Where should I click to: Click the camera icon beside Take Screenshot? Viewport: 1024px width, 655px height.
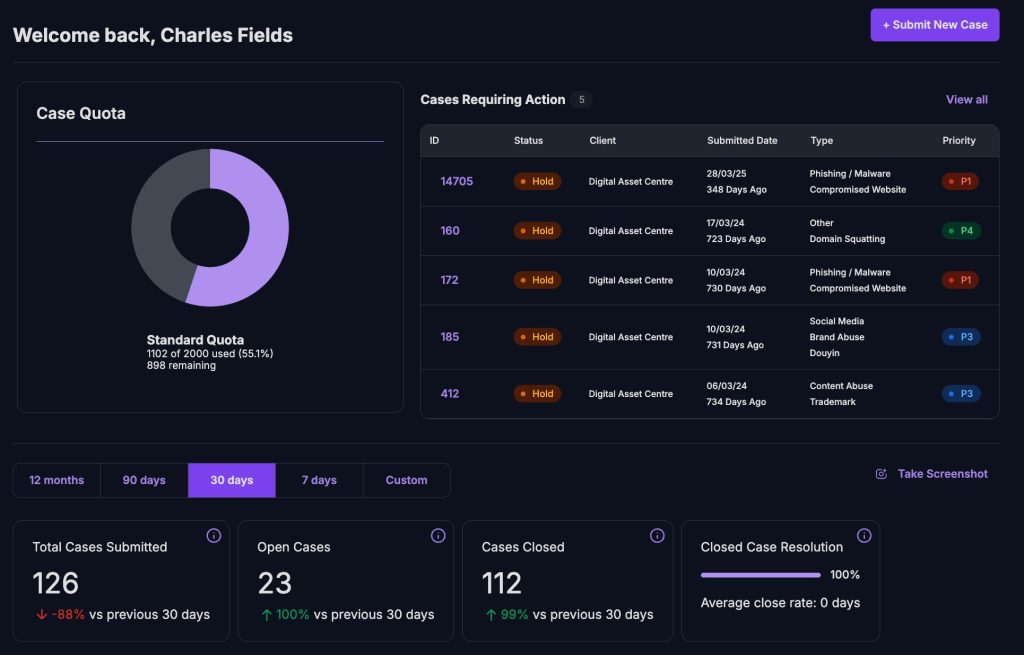coord(881,474)
